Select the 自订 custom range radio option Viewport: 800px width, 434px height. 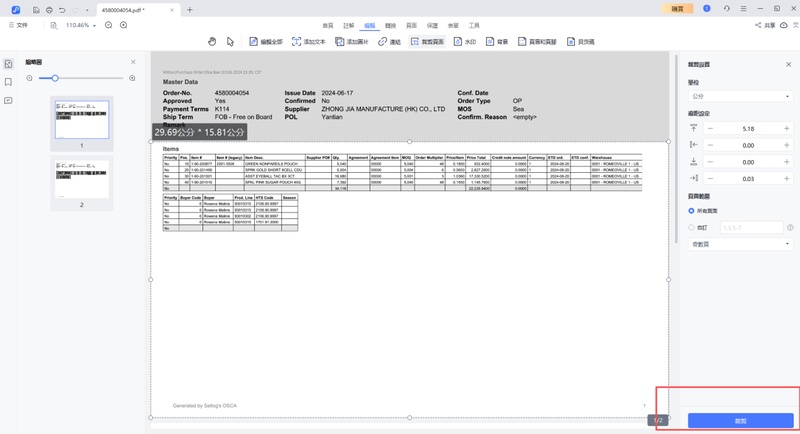691,227
